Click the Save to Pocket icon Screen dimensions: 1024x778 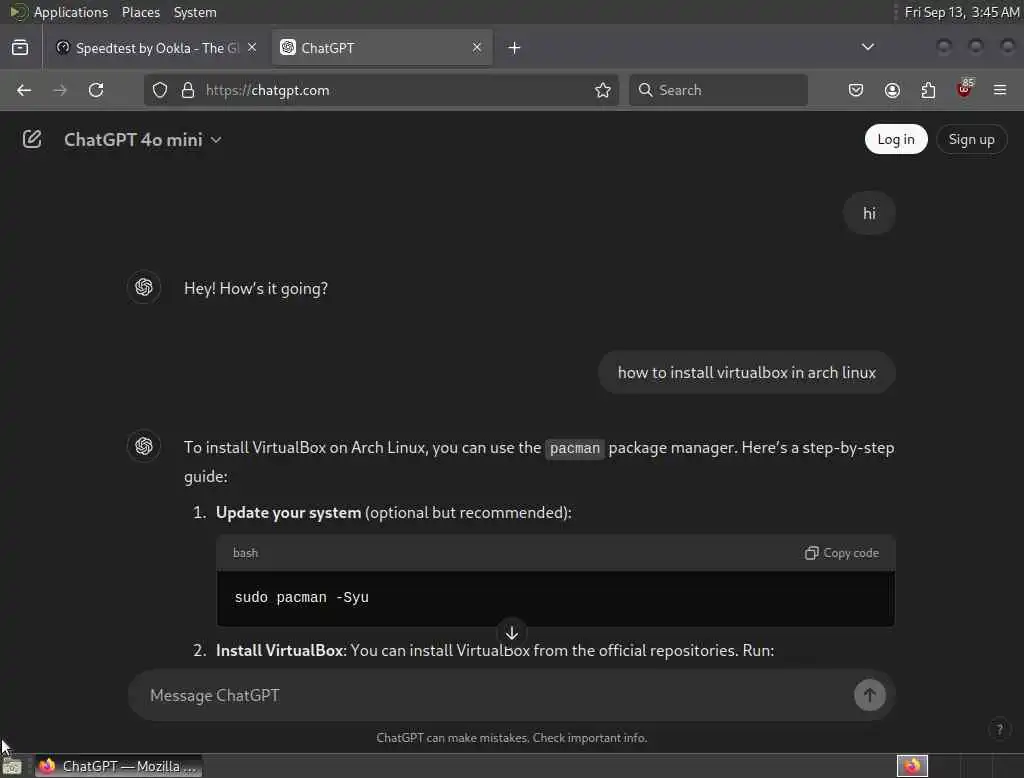pyautogui.click(x=856, y=90)
